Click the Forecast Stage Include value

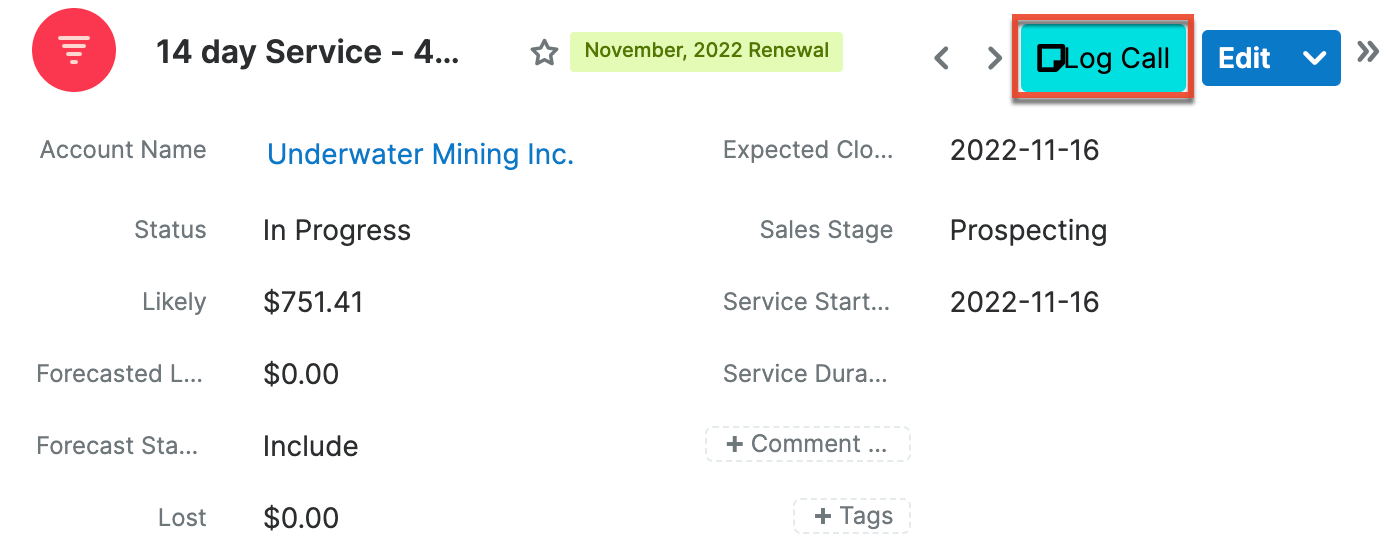tap(310, 446)
